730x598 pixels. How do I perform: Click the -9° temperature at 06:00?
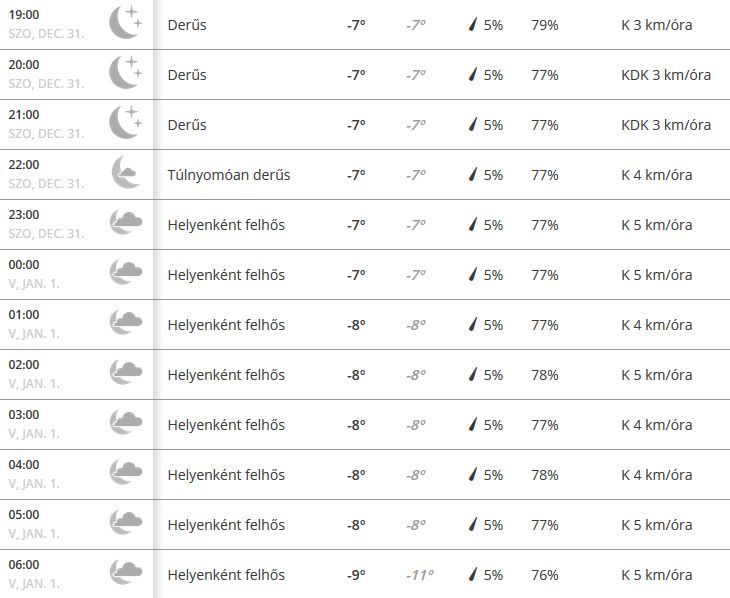coord(356,575)
